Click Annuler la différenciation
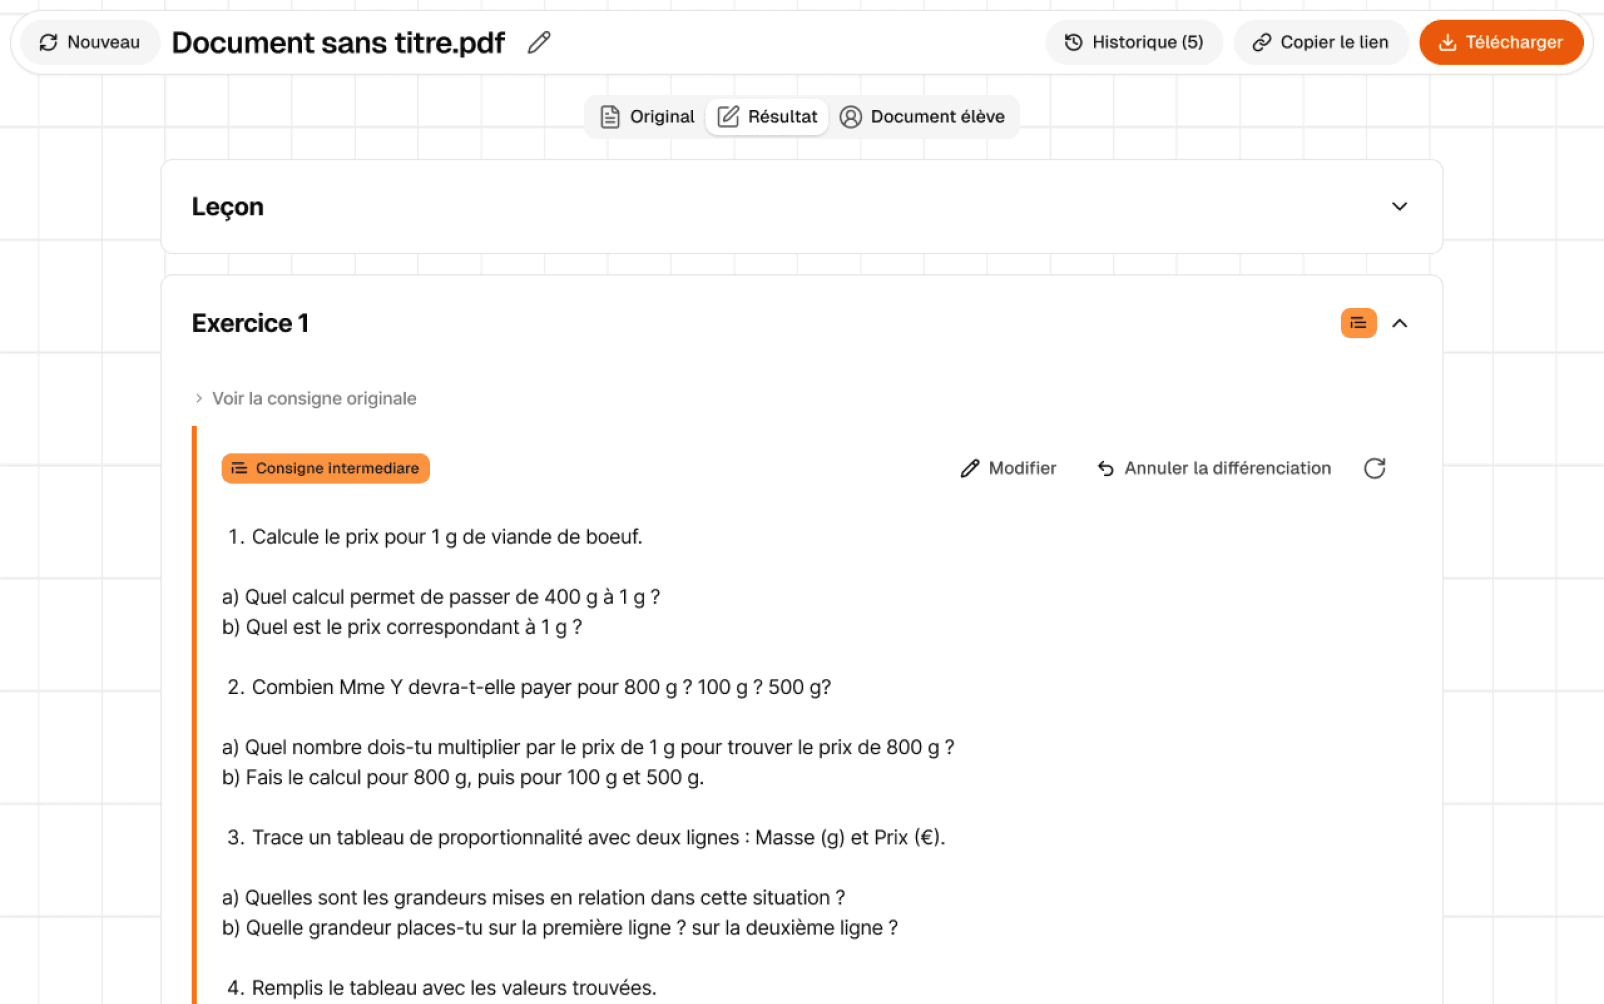Screen dimensions: 1604x1004 (x=1214, y=468)
